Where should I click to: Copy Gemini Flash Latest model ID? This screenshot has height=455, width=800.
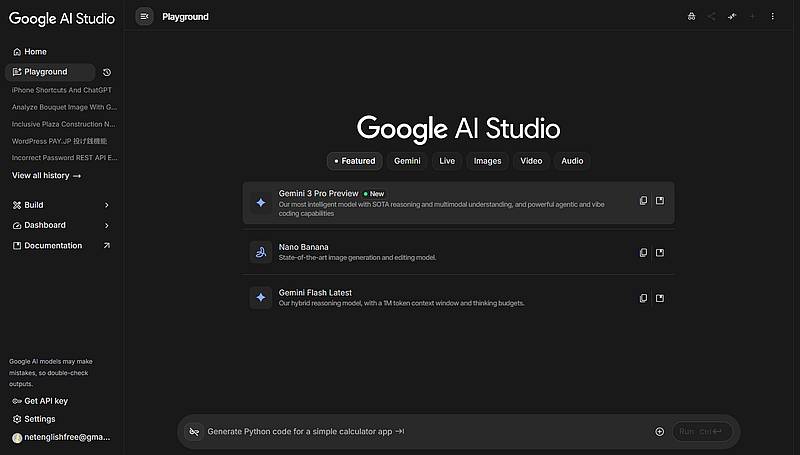(x=643, y=298)
